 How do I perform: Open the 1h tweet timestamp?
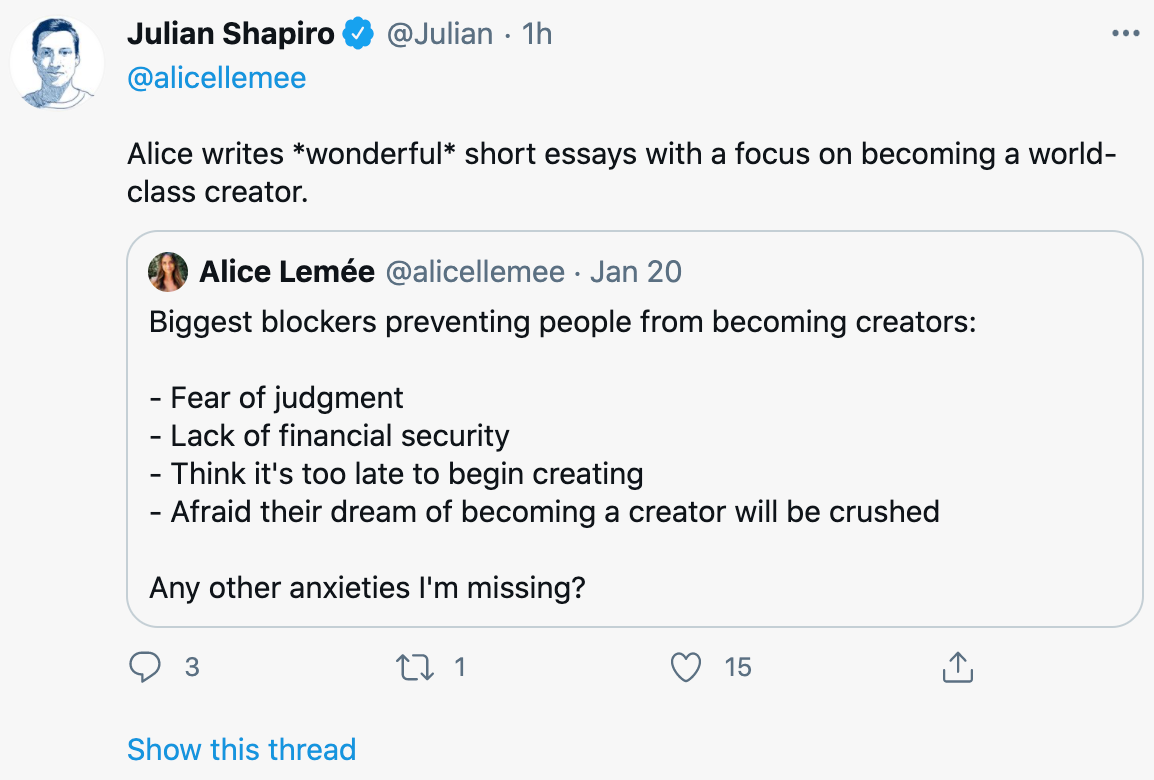coord(537,34)
